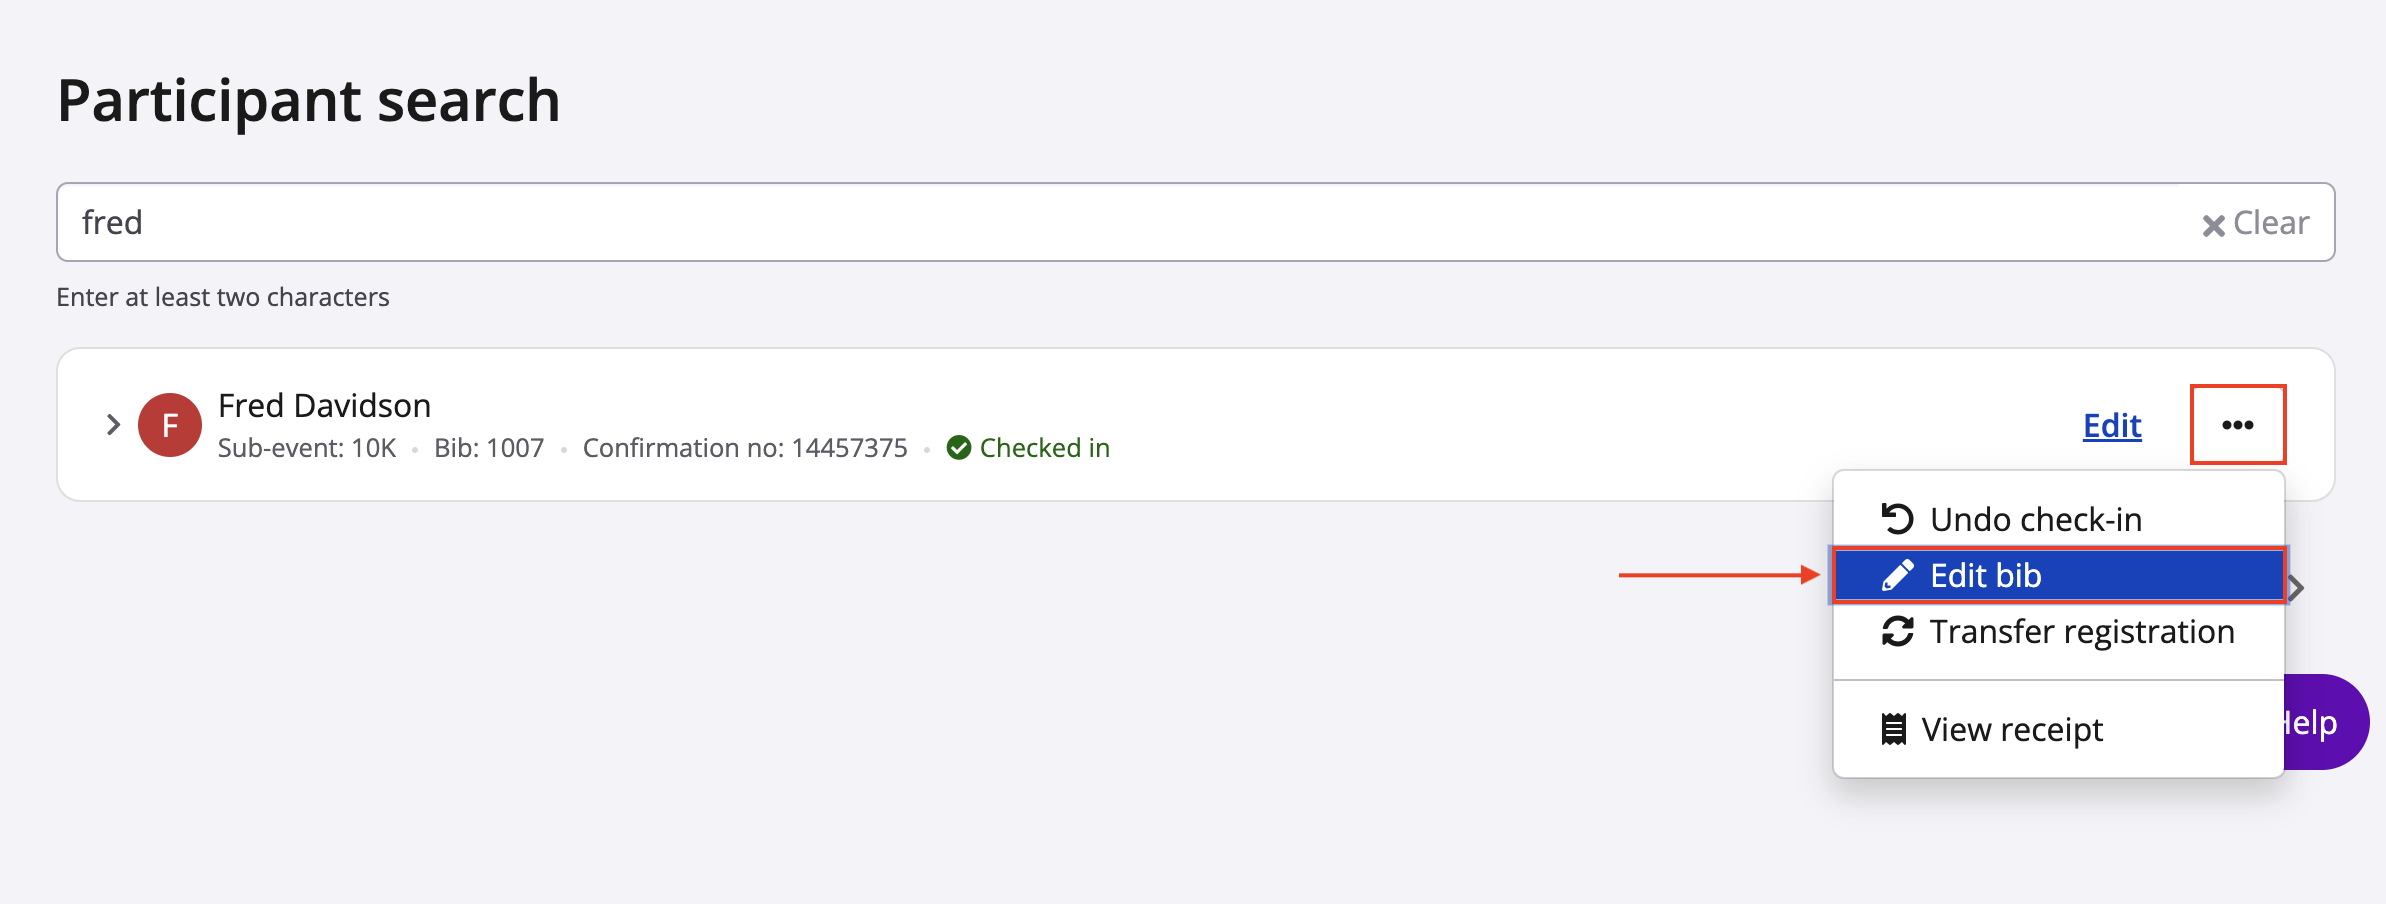The width and height of the screenshot is (2386, 904).
Task: Select the Fred Davidson name
Action: pyautogui.click(x=324, y=406)
